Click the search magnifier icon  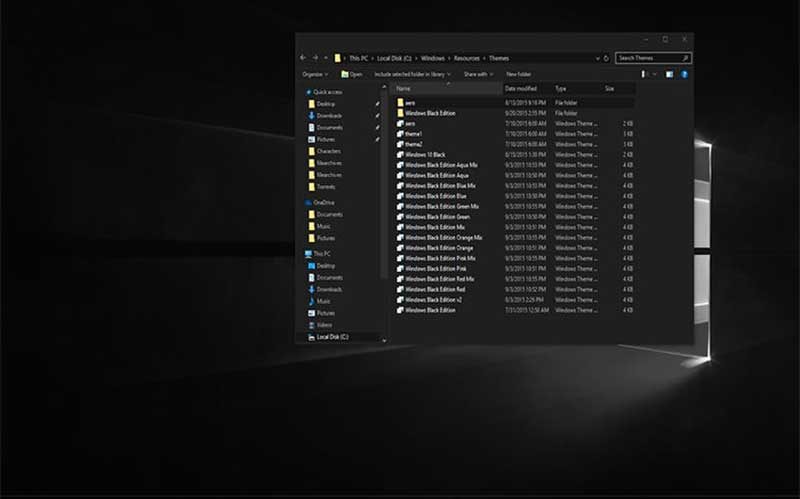[x=685, y=58]
